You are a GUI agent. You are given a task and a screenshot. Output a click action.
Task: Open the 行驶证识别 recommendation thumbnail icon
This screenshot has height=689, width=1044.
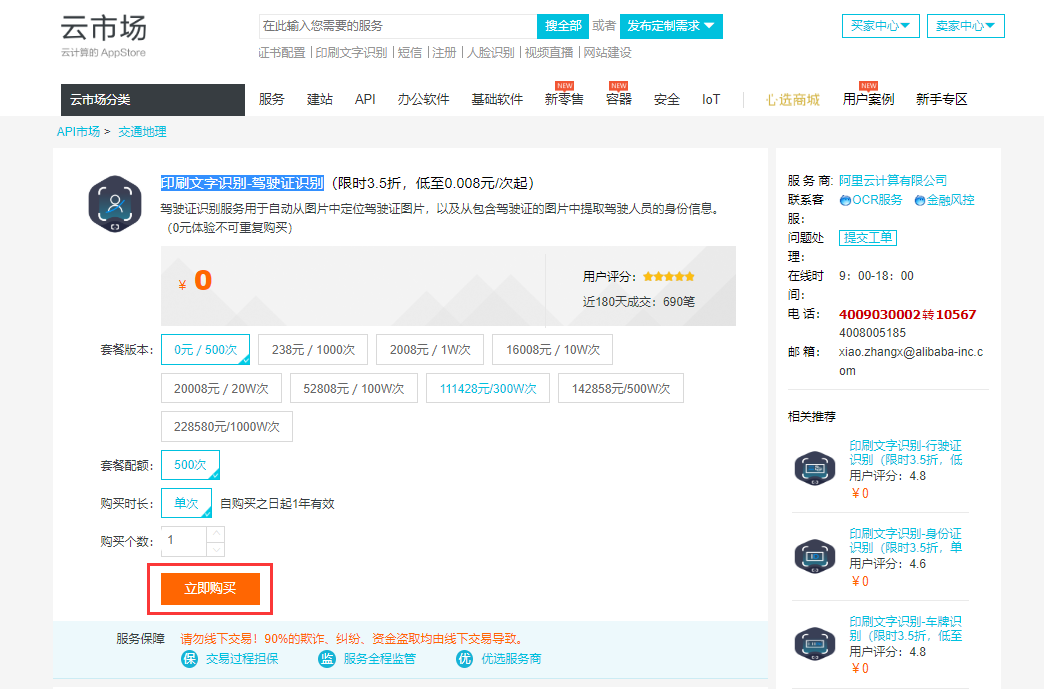pyautogui.click(x=814, y=468)
